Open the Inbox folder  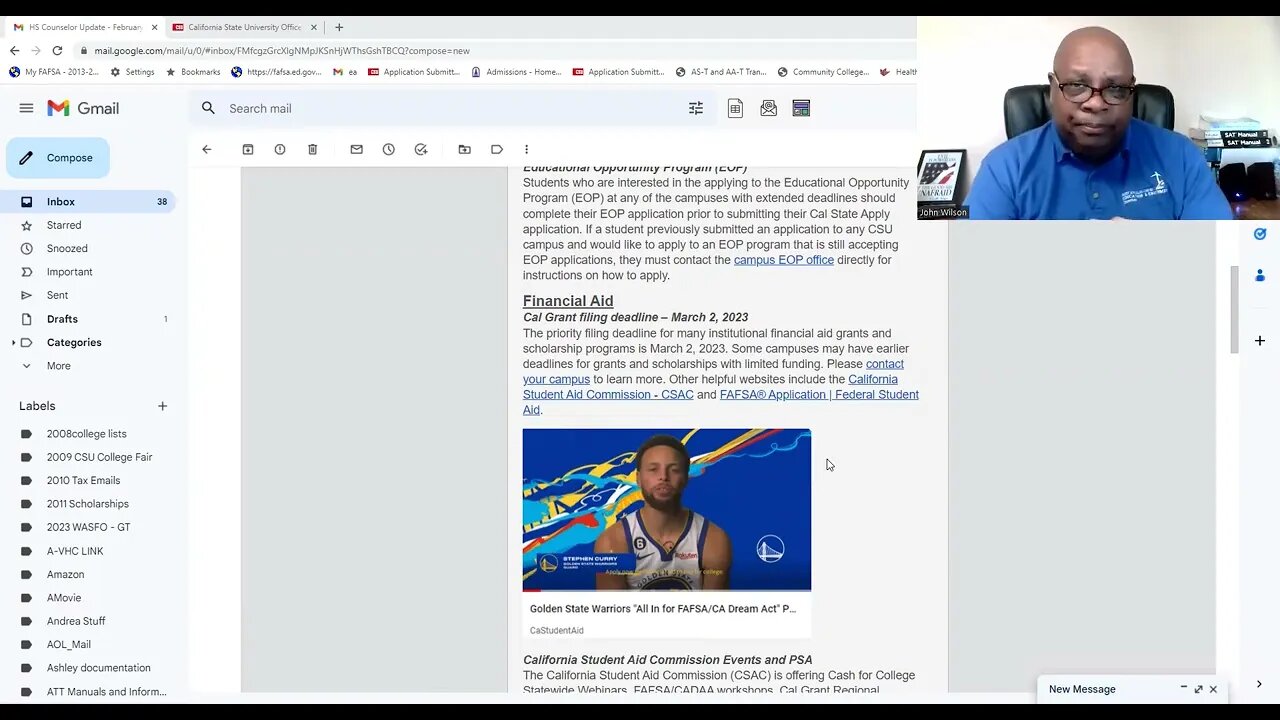(x=89, y=202)
